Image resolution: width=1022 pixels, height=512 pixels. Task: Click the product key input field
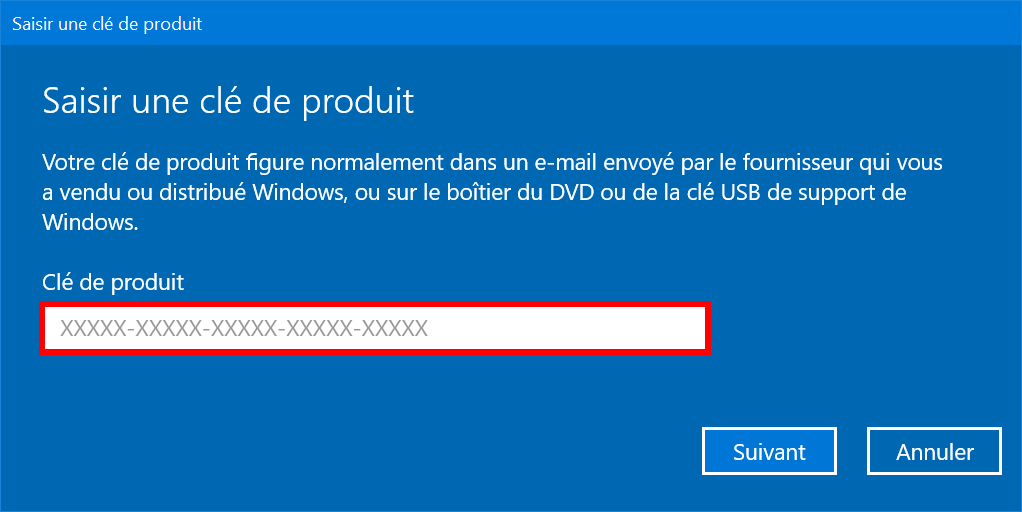point(375,328)
